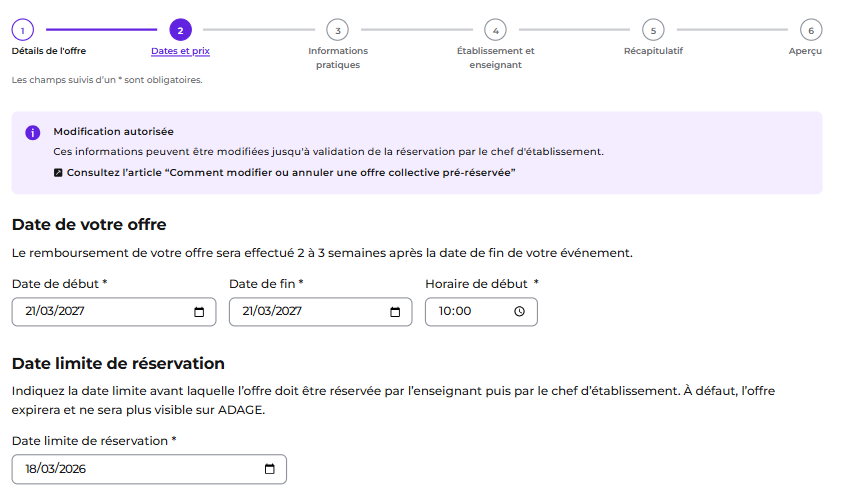Click step 3 circle Informations pratiques
Image resolution: width=844 pixels, height=495 pixels.
click(x=337, y=30)
